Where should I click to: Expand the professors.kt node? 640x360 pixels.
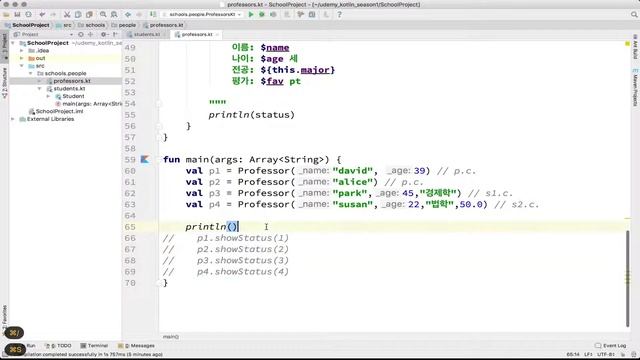pyautogui.click(x=40, y=81)
